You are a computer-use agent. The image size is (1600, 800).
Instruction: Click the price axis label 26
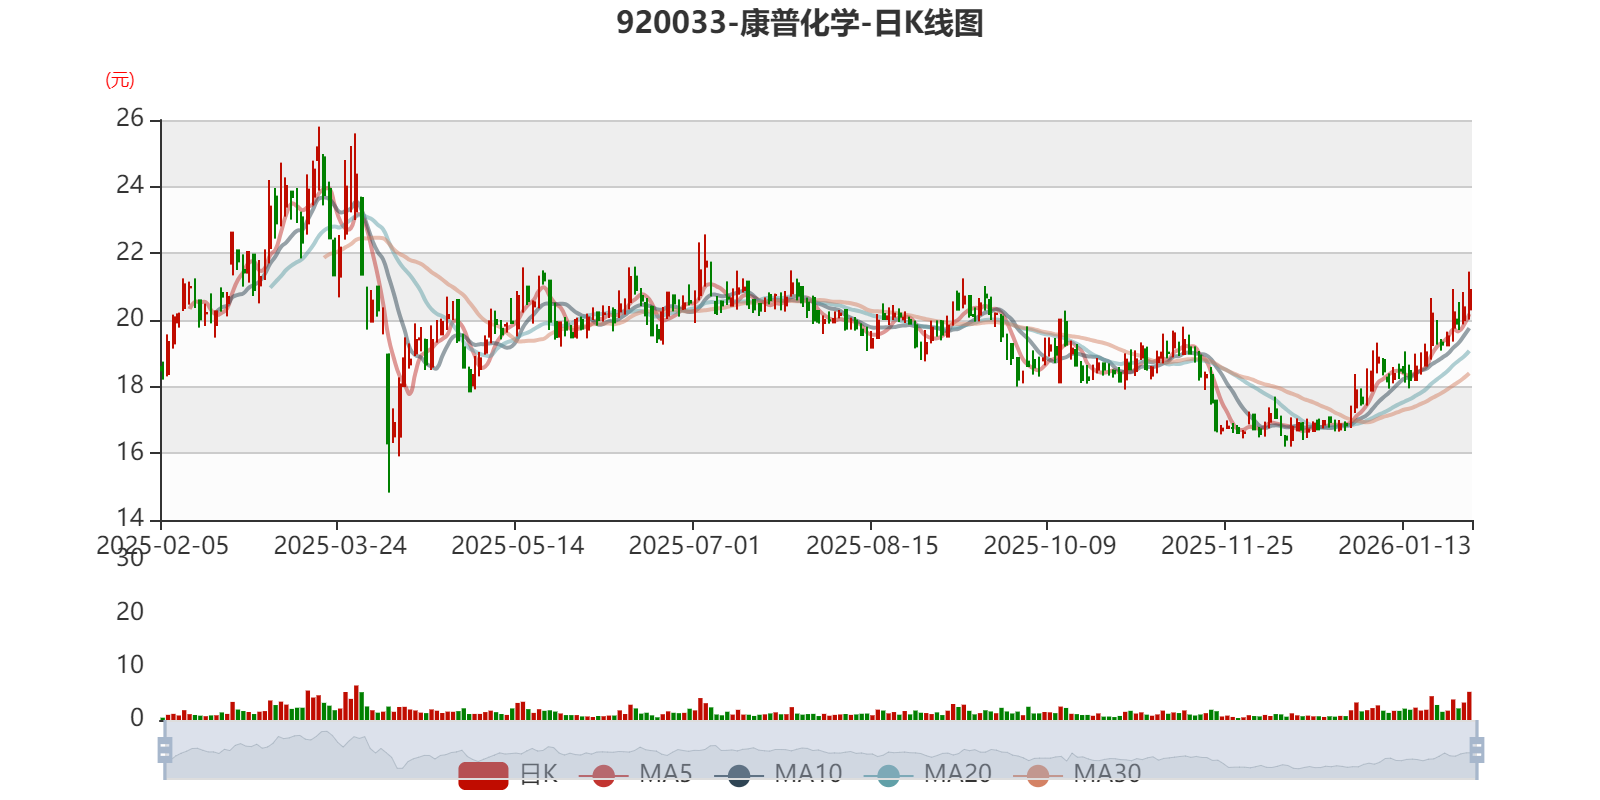point(130,119)
